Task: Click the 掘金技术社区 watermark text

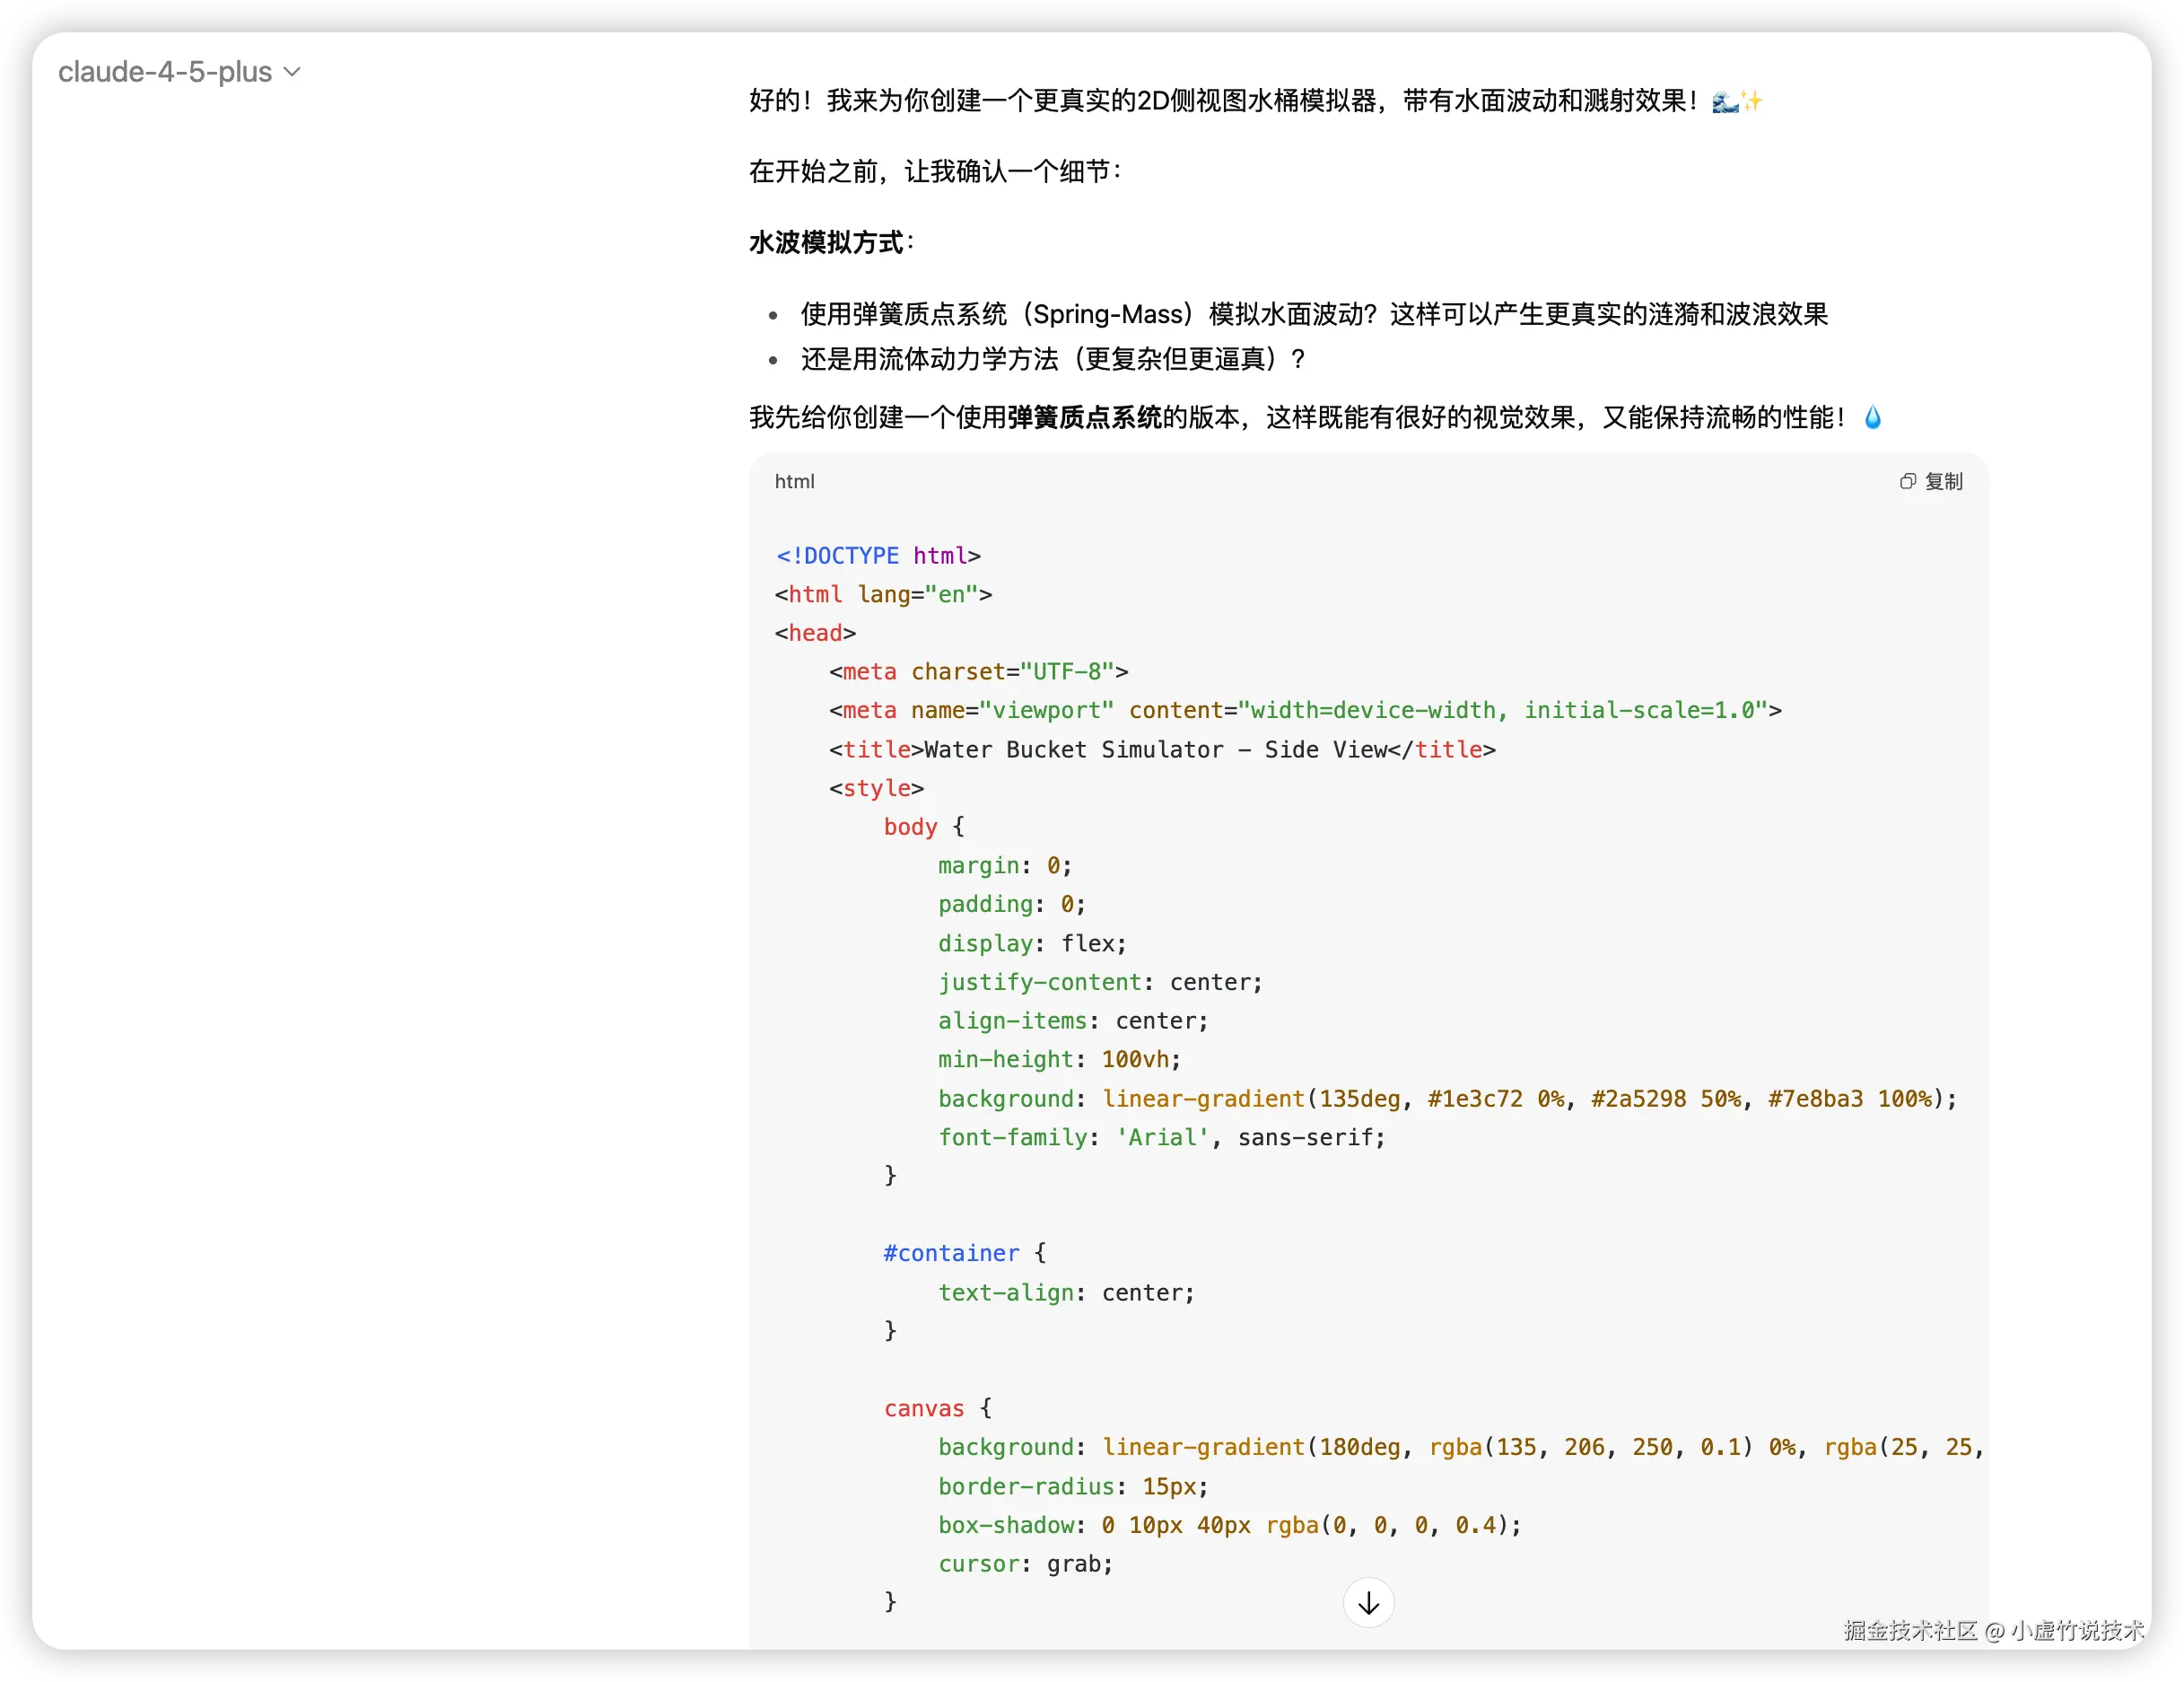Action: (1909, 1630)
